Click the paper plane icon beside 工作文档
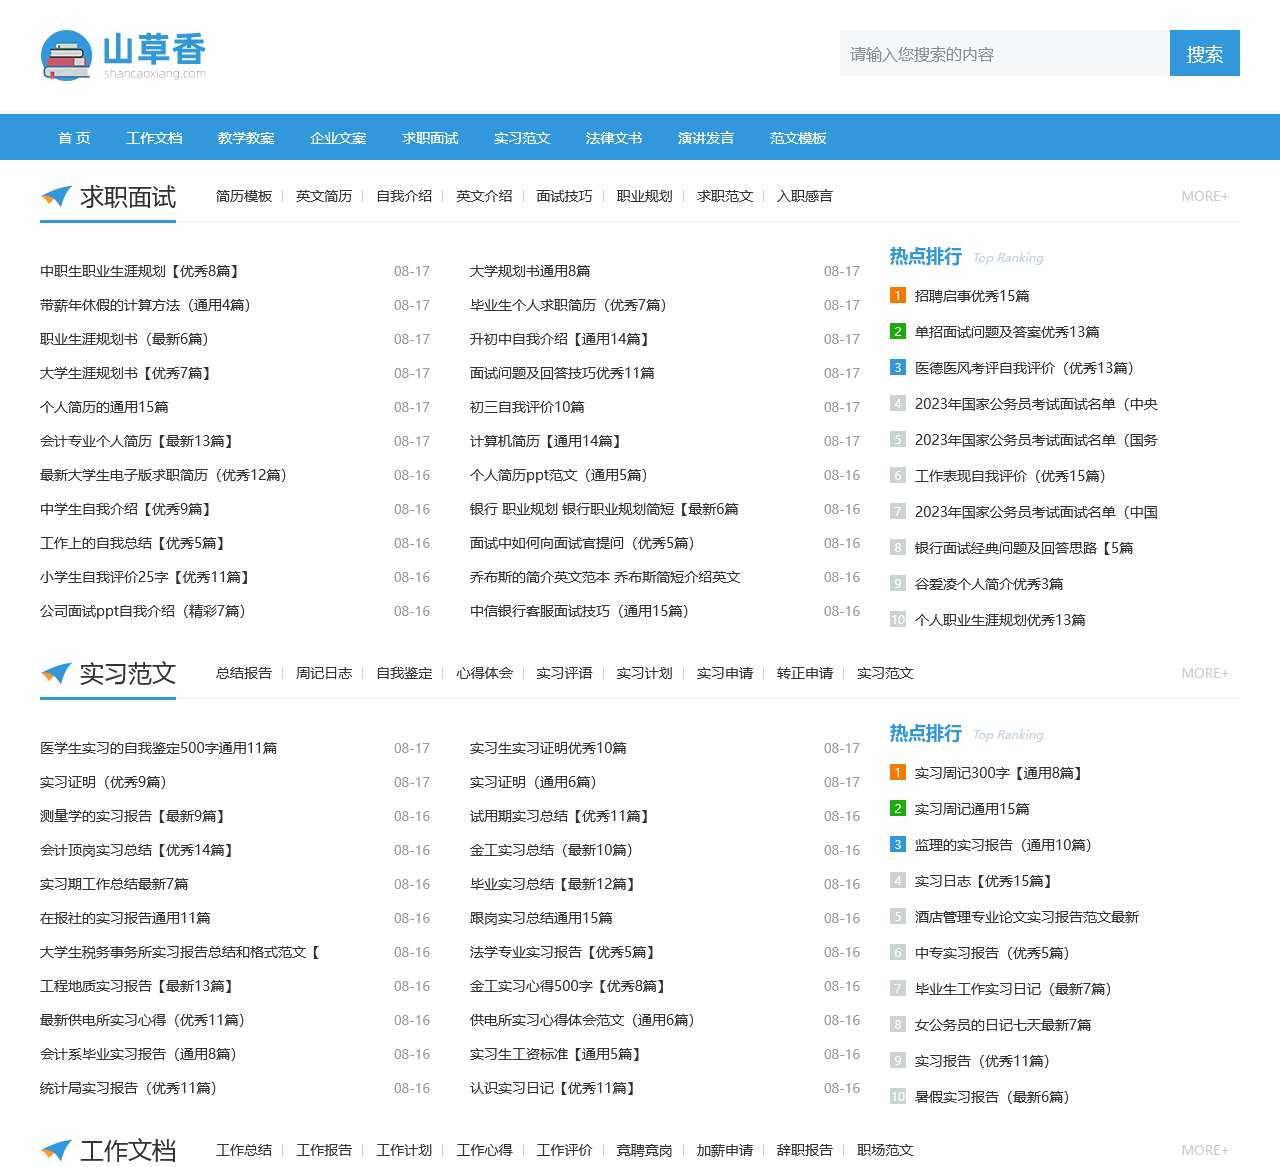Image resolution: width=1280 pixels, height=1167 pixels. pyautogui.click(x=56, y=1150)
